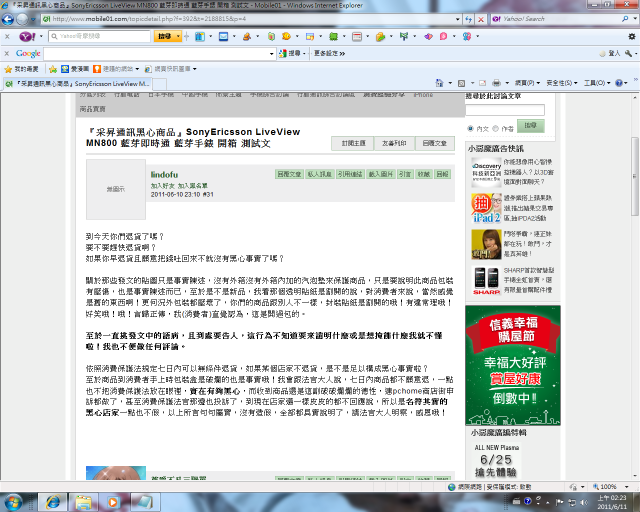This screenshot has height=512, width=640.
Task: Open Windows Media Player on taskbar
Action: tap(113, 502)
